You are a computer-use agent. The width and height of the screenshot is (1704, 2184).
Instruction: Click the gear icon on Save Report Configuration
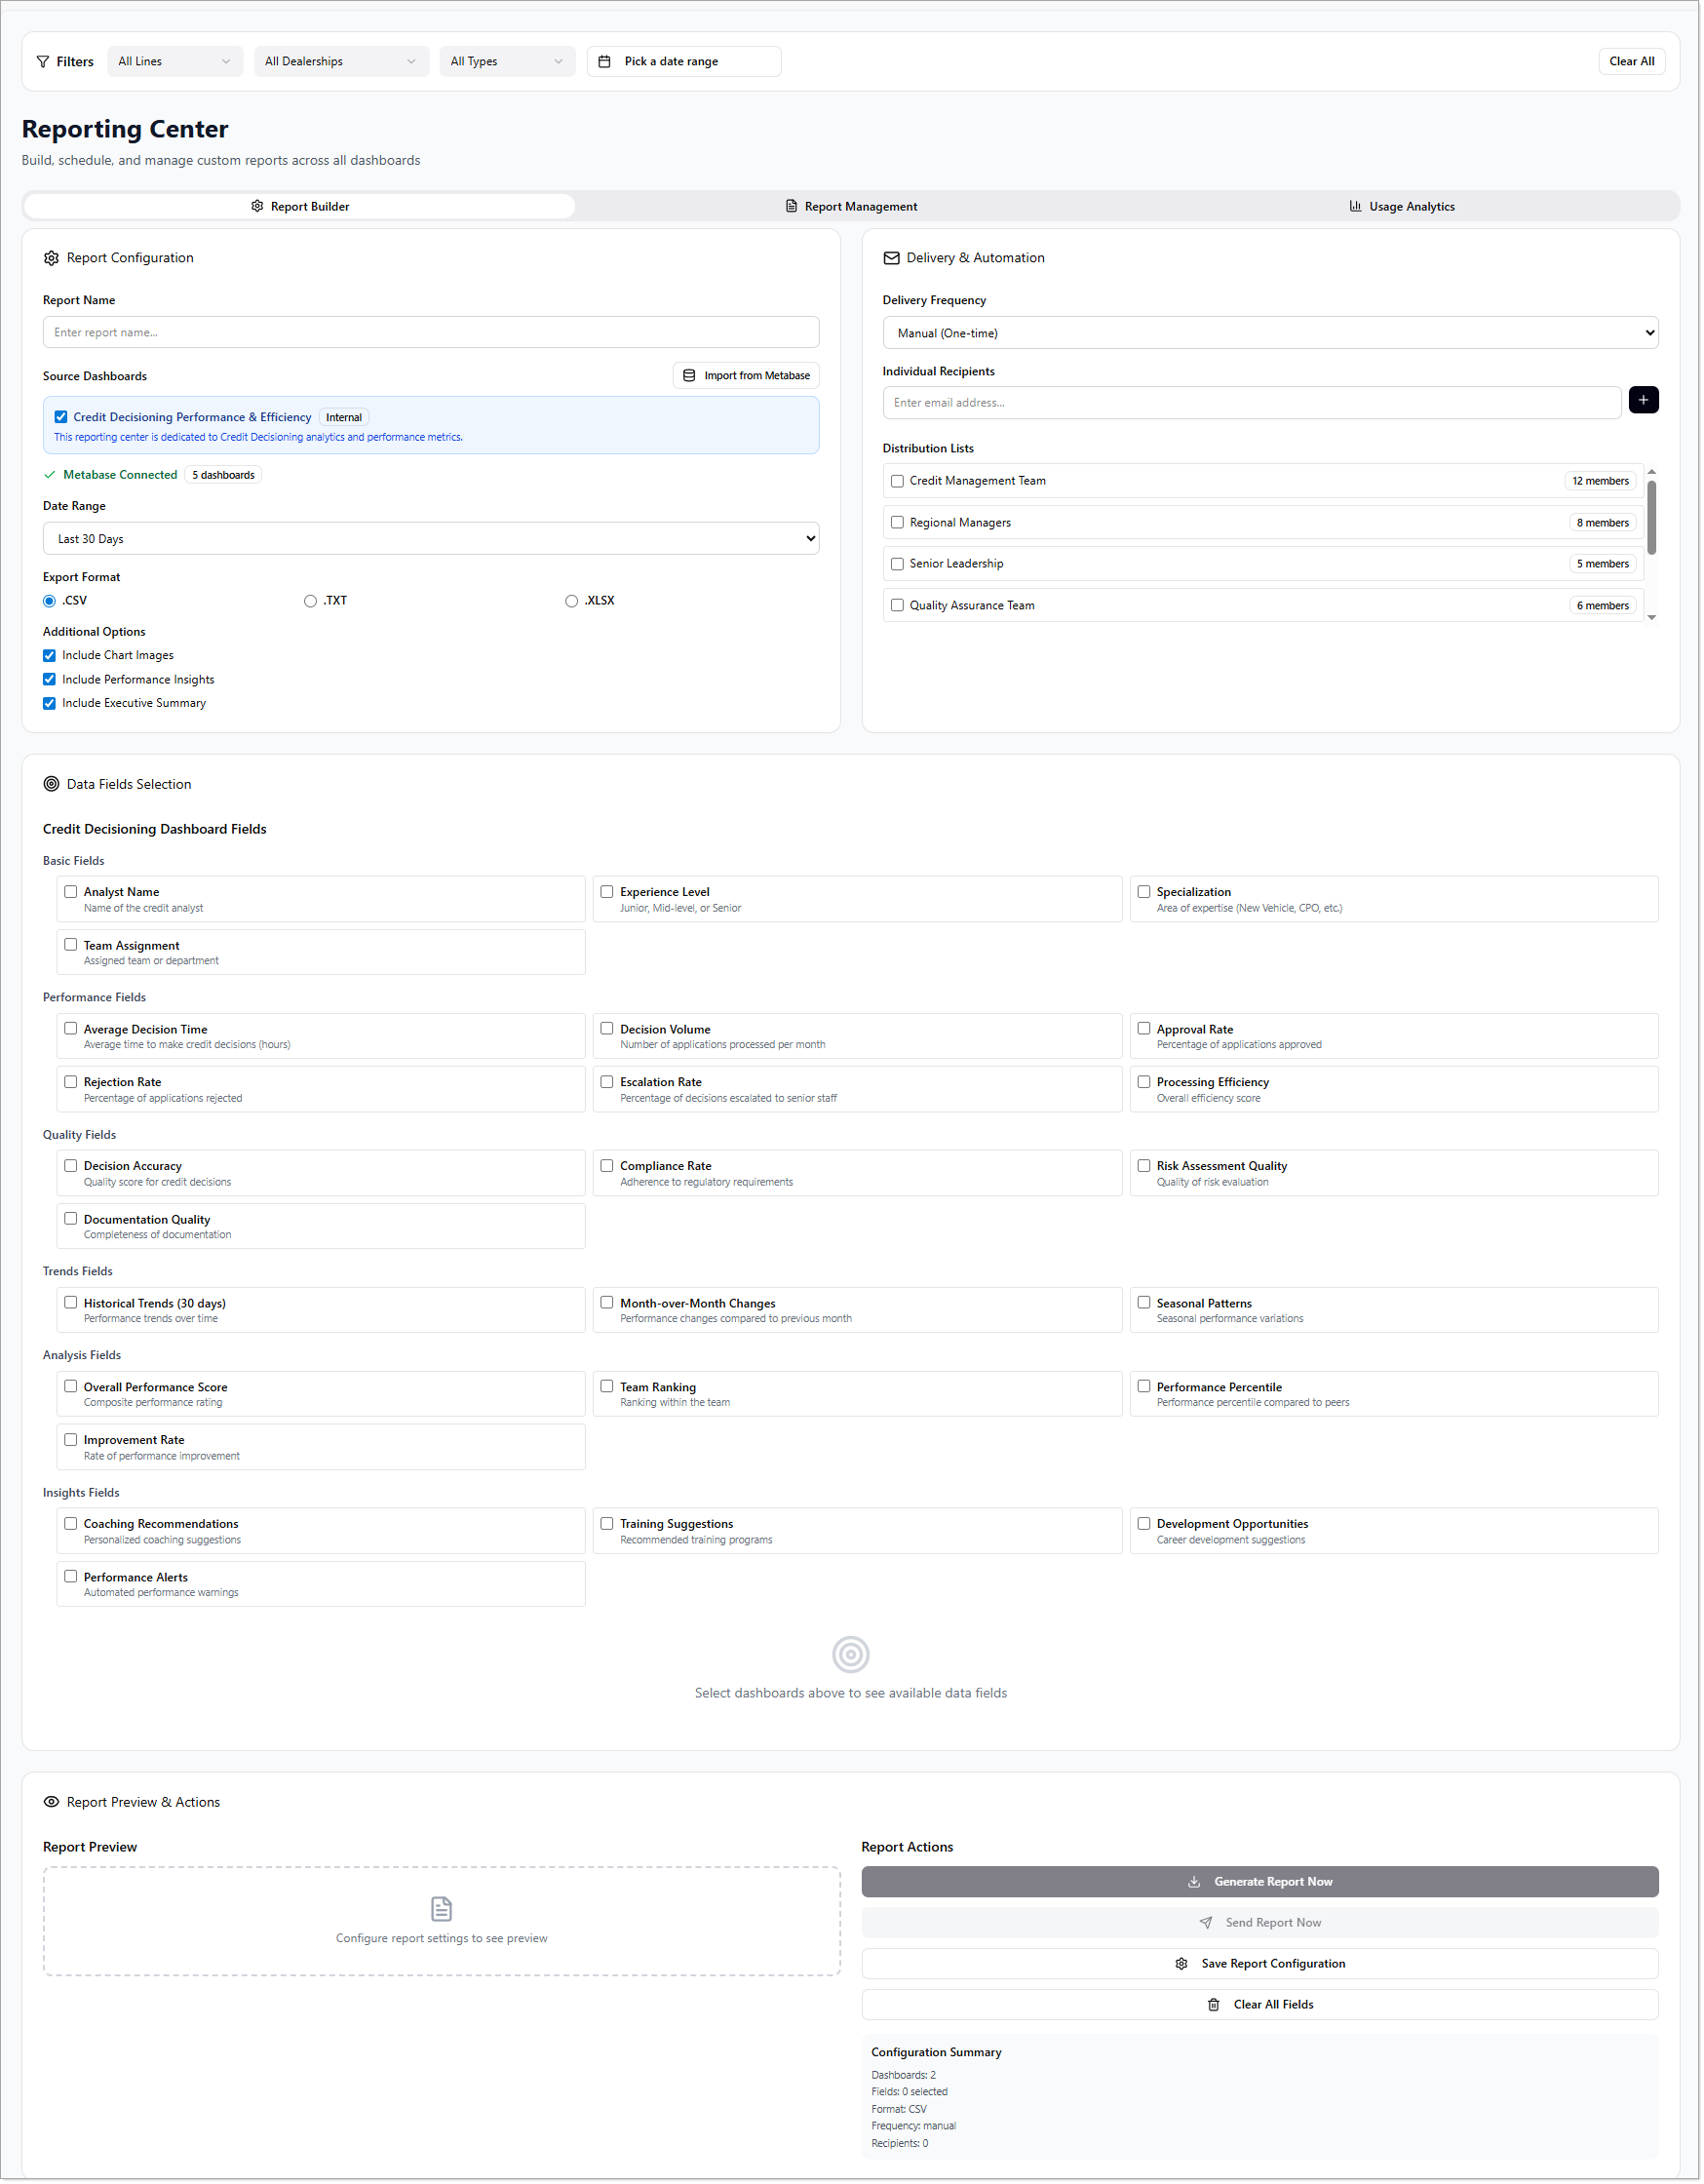pyautogui.click(x=1183, y=1965)
